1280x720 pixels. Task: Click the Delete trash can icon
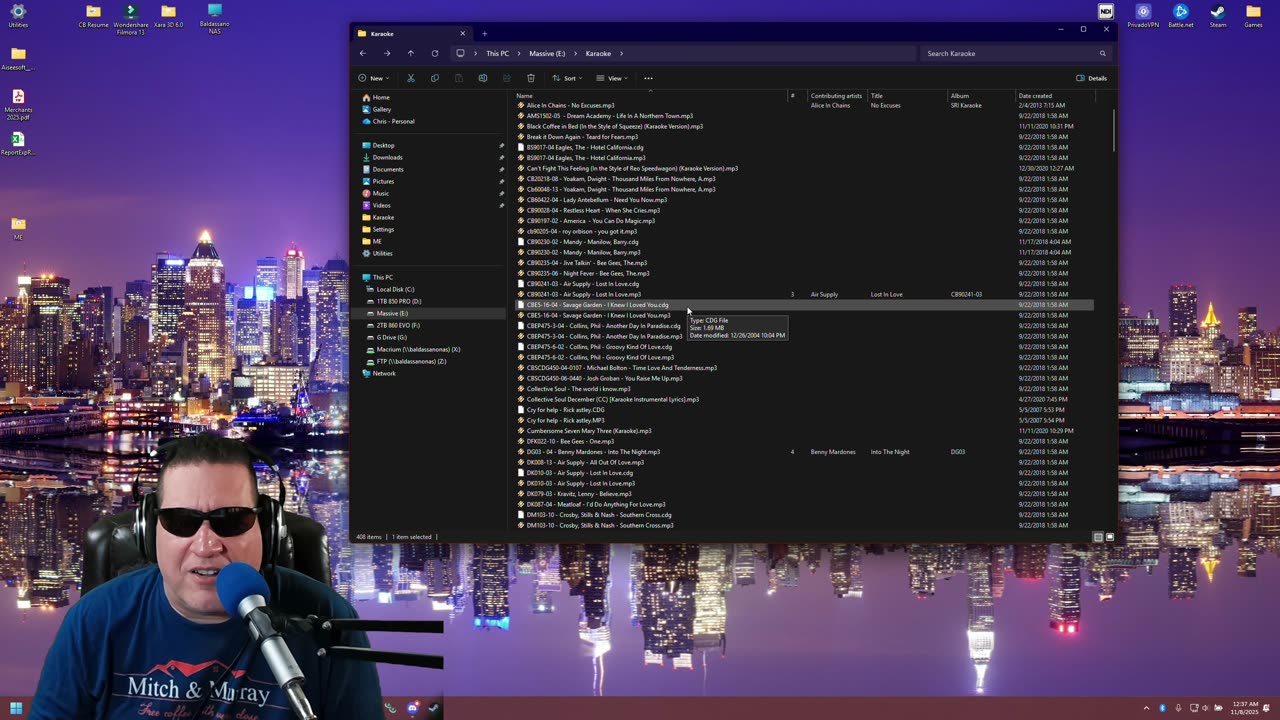tap(530, 78)
